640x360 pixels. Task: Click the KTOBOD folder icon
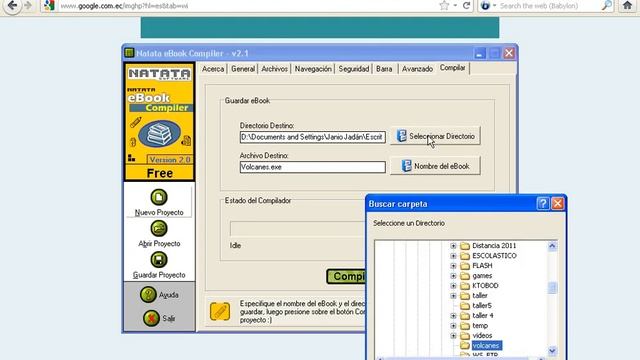click(x=465, y=286)
